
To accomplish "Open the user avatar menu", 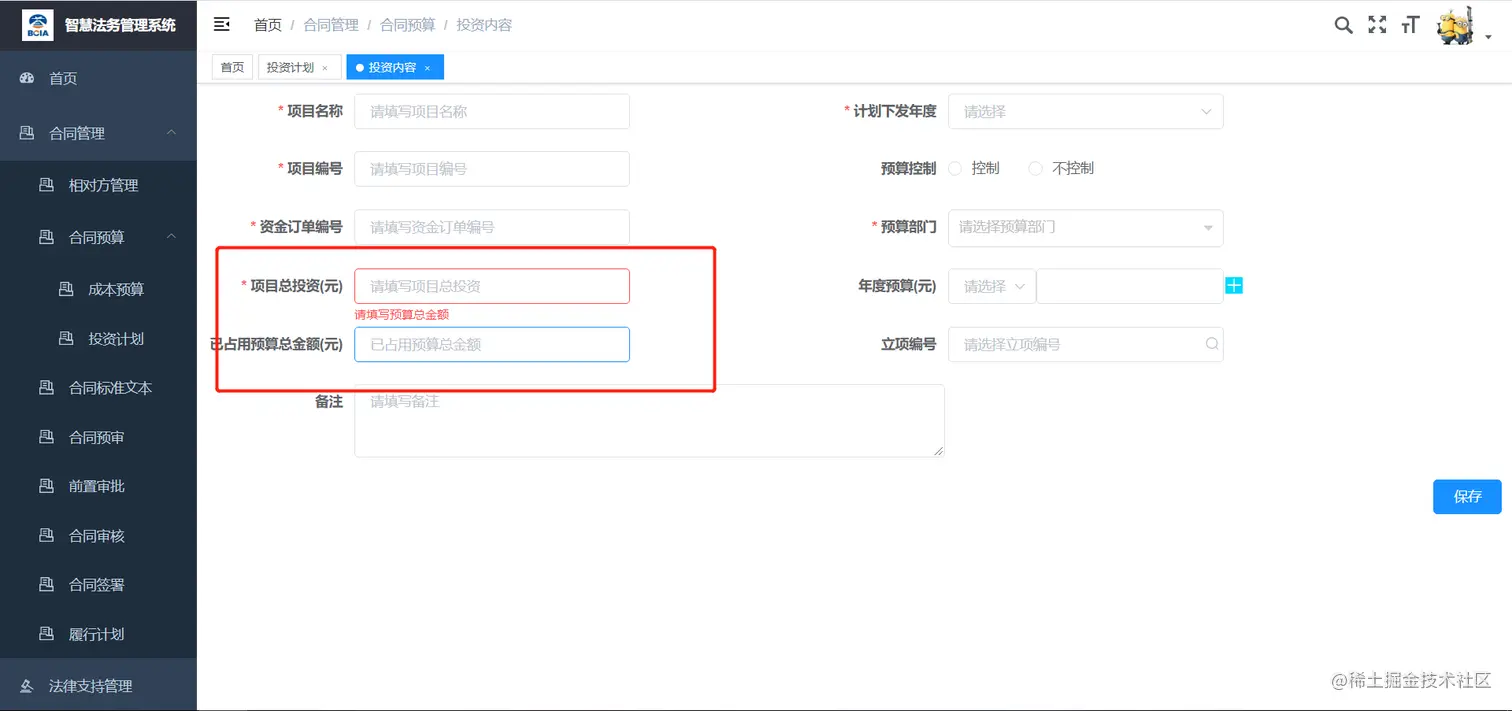I will tap(1455, 25).
